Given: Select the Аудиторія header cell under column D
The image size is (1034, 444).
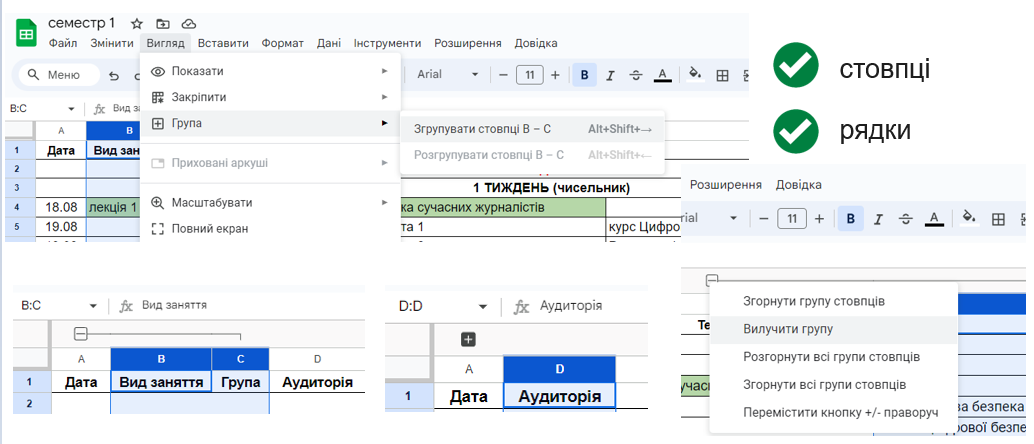Looking at the screenshot, I should pyautogui.click(x=559, y=397).
